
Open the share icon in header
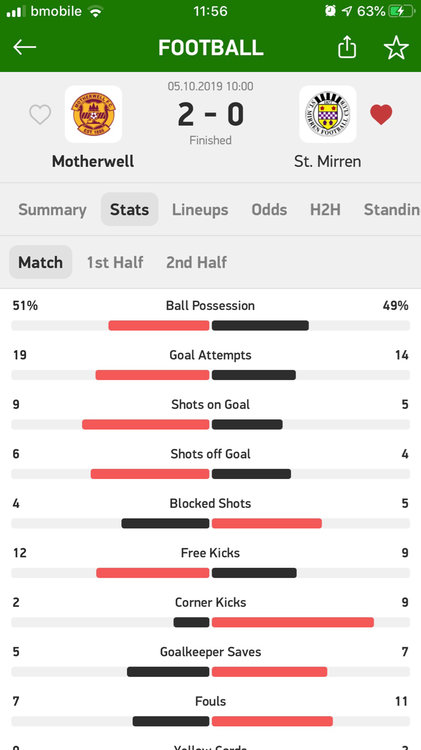347,47
